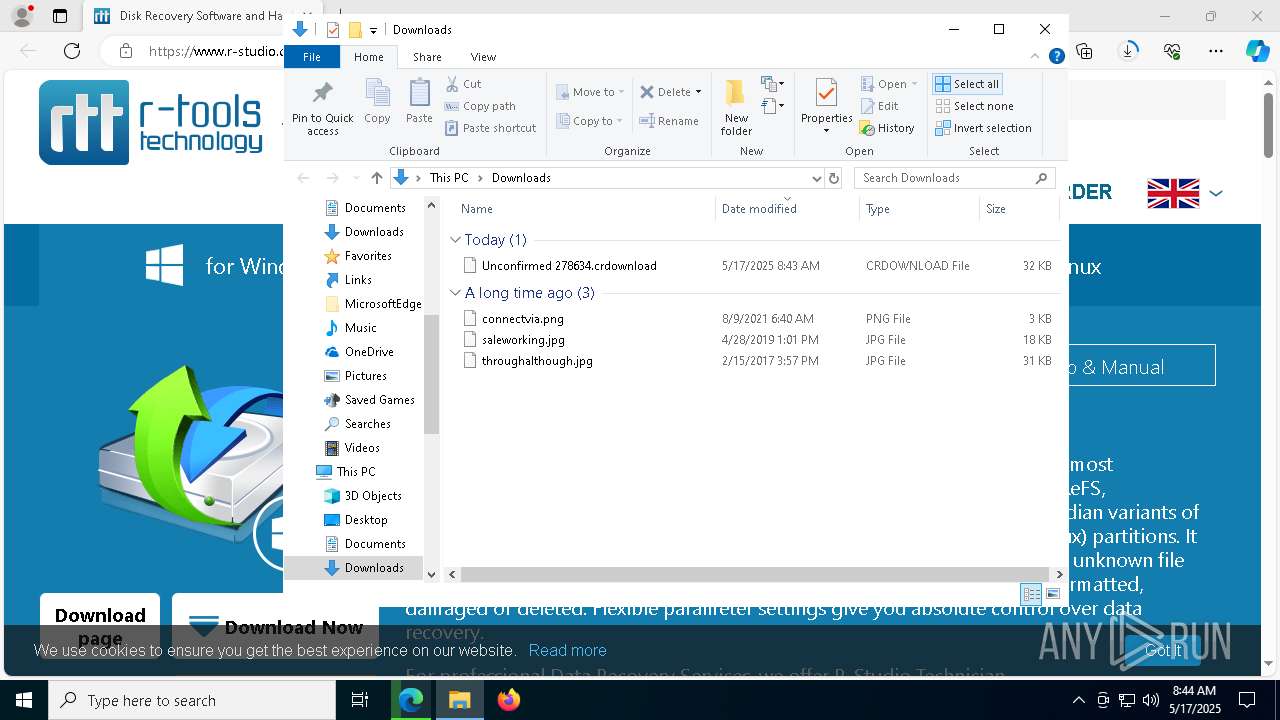Collapse the Today (1) group
This screenshot has height=720, width=1280.
[455, 240]
